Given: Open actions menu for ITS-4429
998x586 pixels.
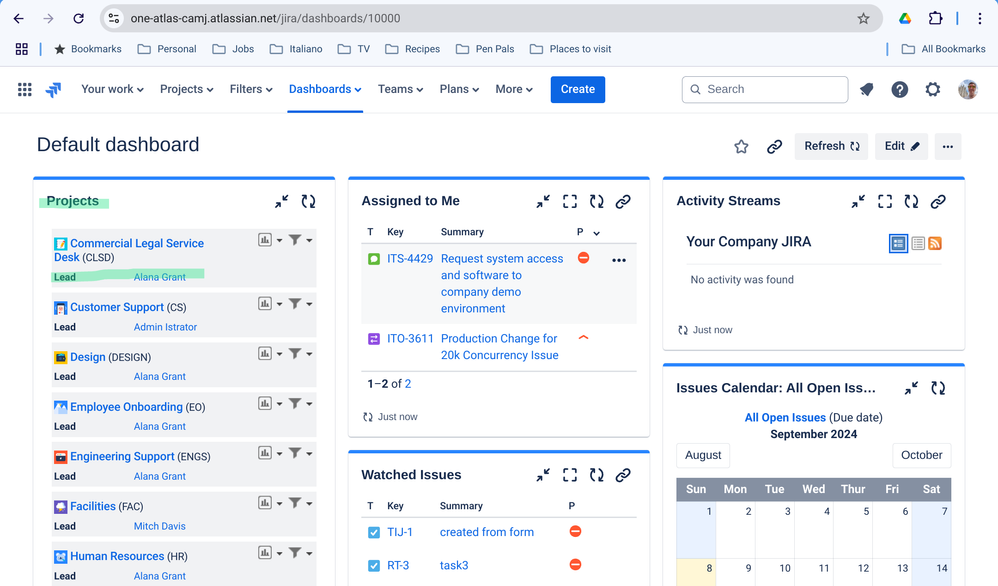Looking at the screenshot, I should tap(619, 260).
